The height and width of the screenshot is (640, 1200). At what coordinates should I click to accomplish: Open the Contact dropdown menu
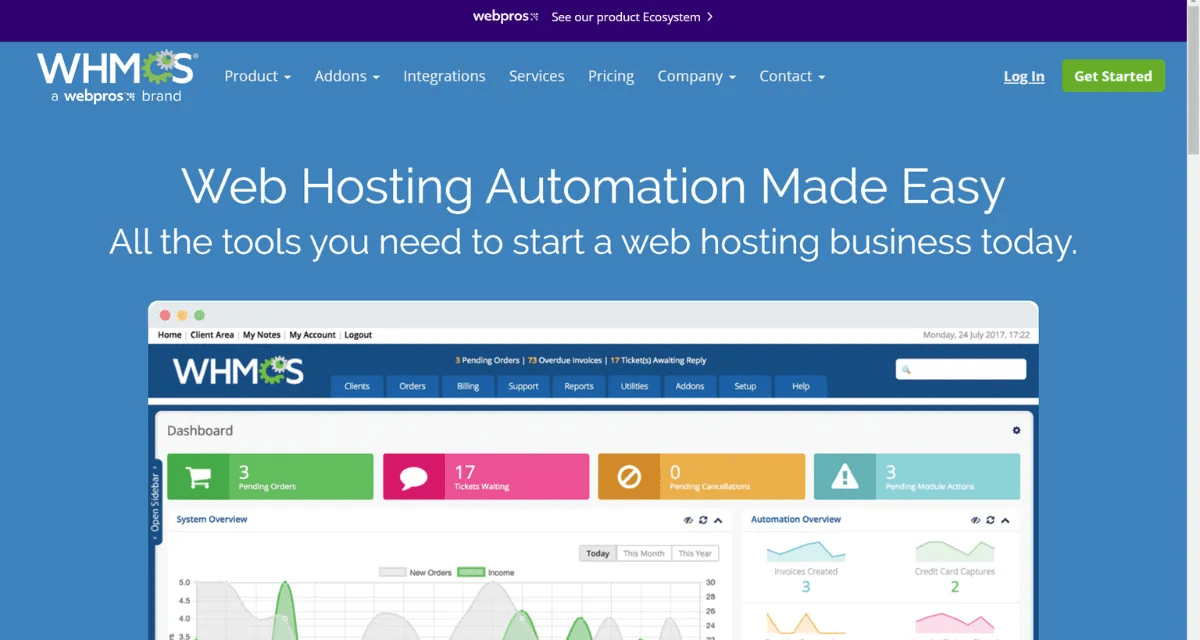(792, 76)
